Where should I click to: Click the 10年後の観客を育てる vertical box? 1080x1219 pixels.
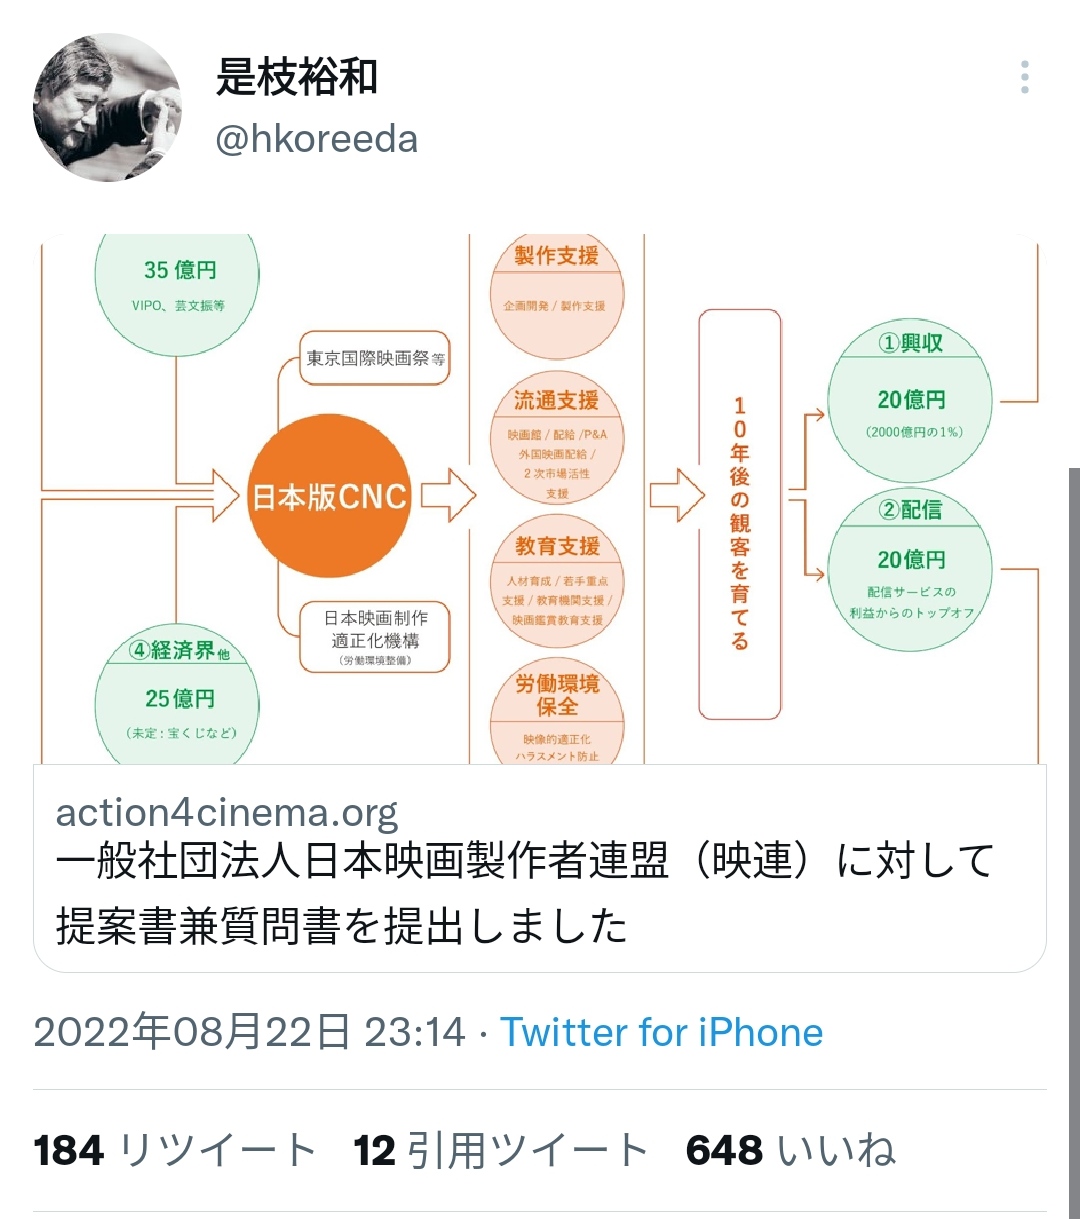click(x=739, y=514)
